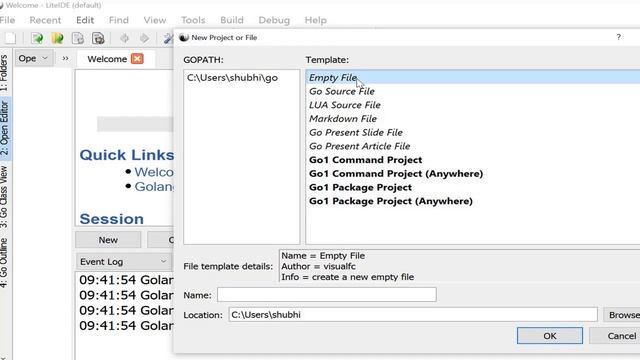Image resolution: width=640 pixels, height=360 pixels.
Task: Click the Save file toolbar icon
Action: point(78,38)
